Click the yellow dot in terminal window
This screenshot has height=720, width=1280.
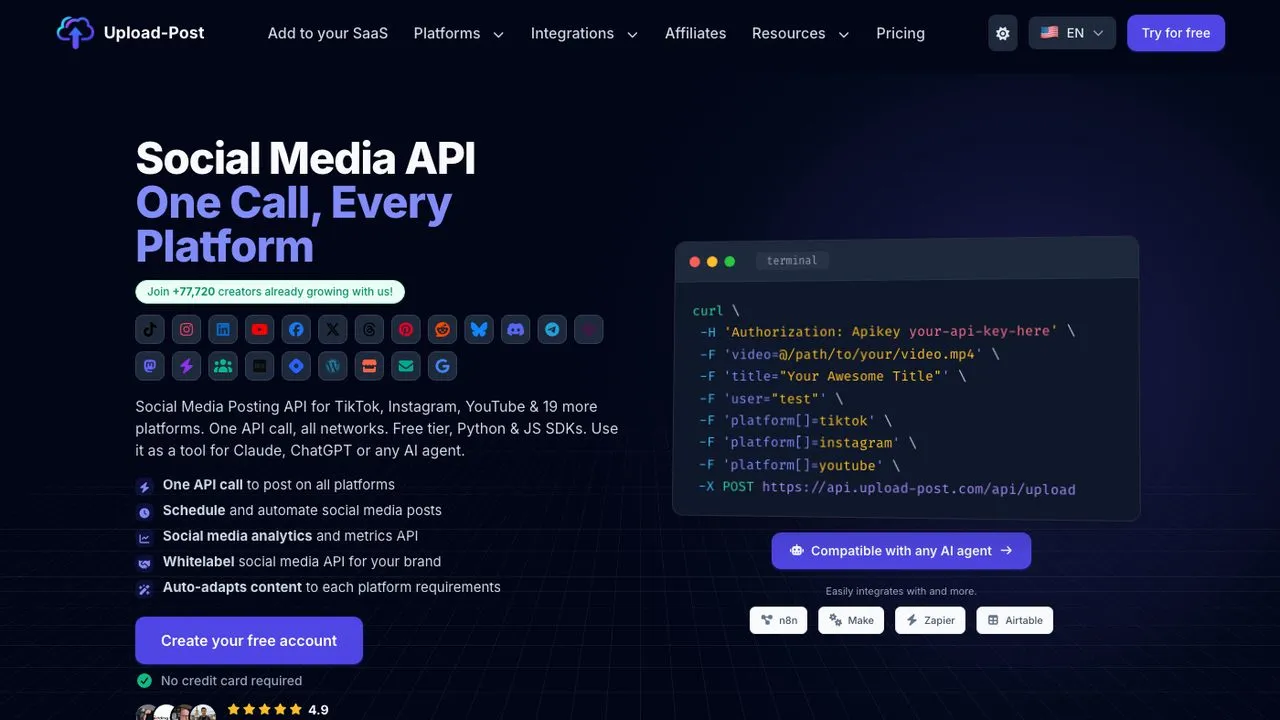pos(712,261)
